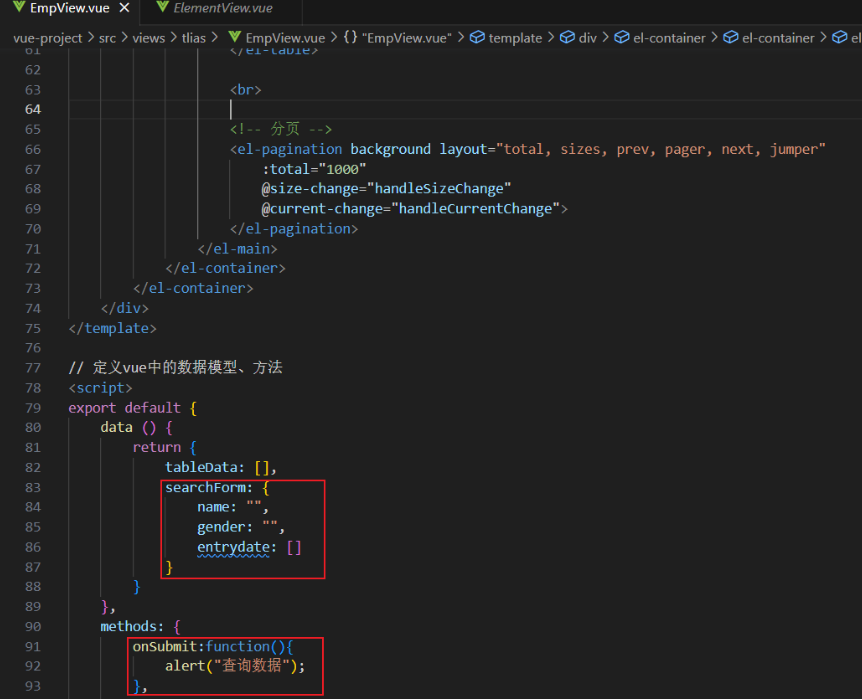Screen dimensions: 862x700
Task: Select the EmpView.vue tab
Action: pyautogui.click(x=68, y=9)
